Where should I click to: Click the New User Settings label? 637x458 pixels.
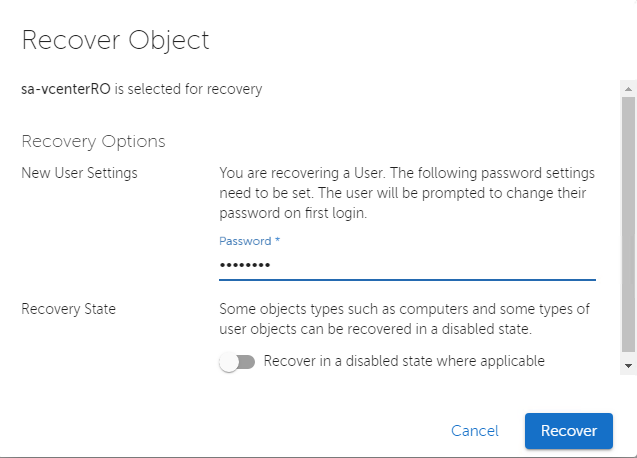(x=79, y=173)
